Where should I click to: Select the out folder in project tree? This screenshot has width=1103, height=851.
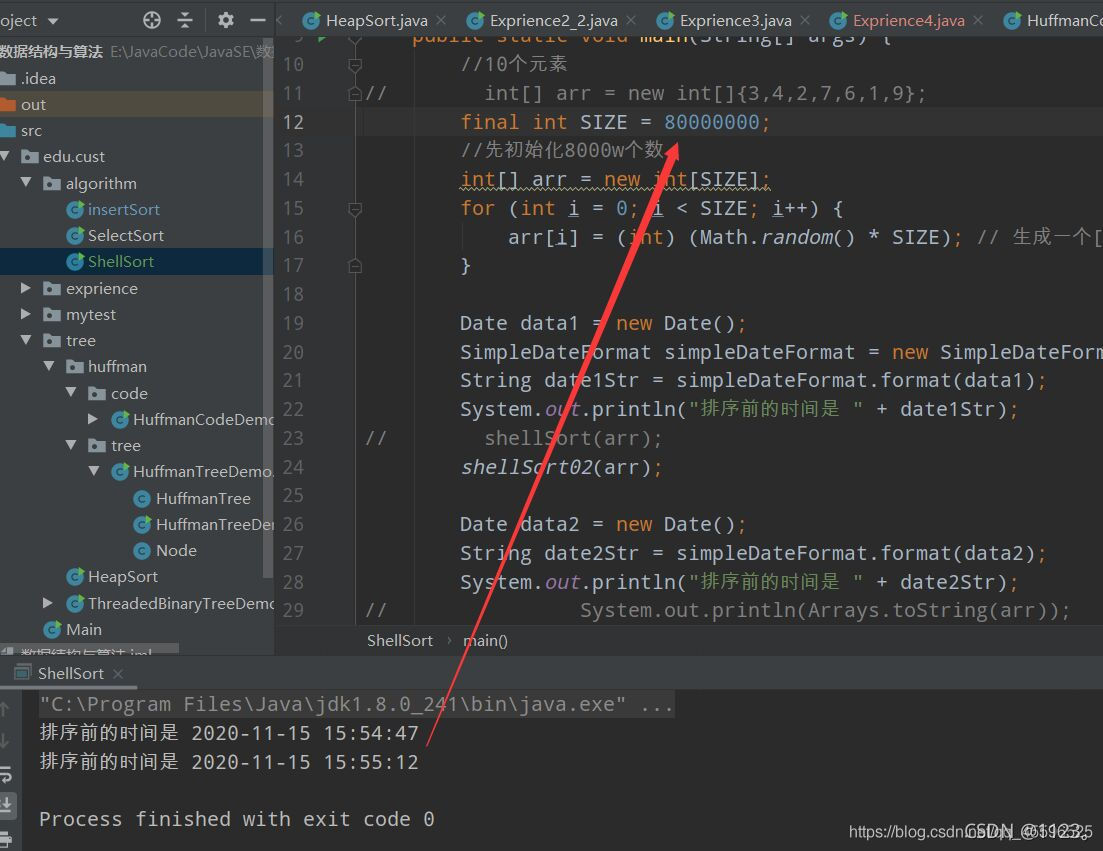point(33,105)
